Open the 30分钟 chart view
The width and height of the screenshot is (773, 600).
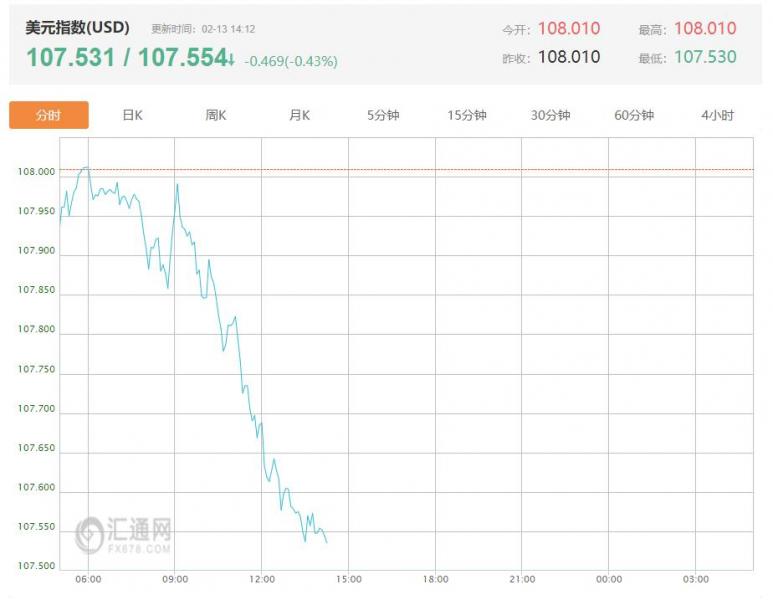tap(550, 115)
